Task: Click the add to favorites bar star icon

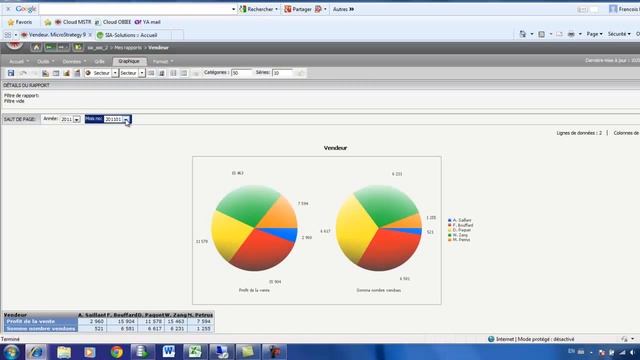Action: click(47, 22)
